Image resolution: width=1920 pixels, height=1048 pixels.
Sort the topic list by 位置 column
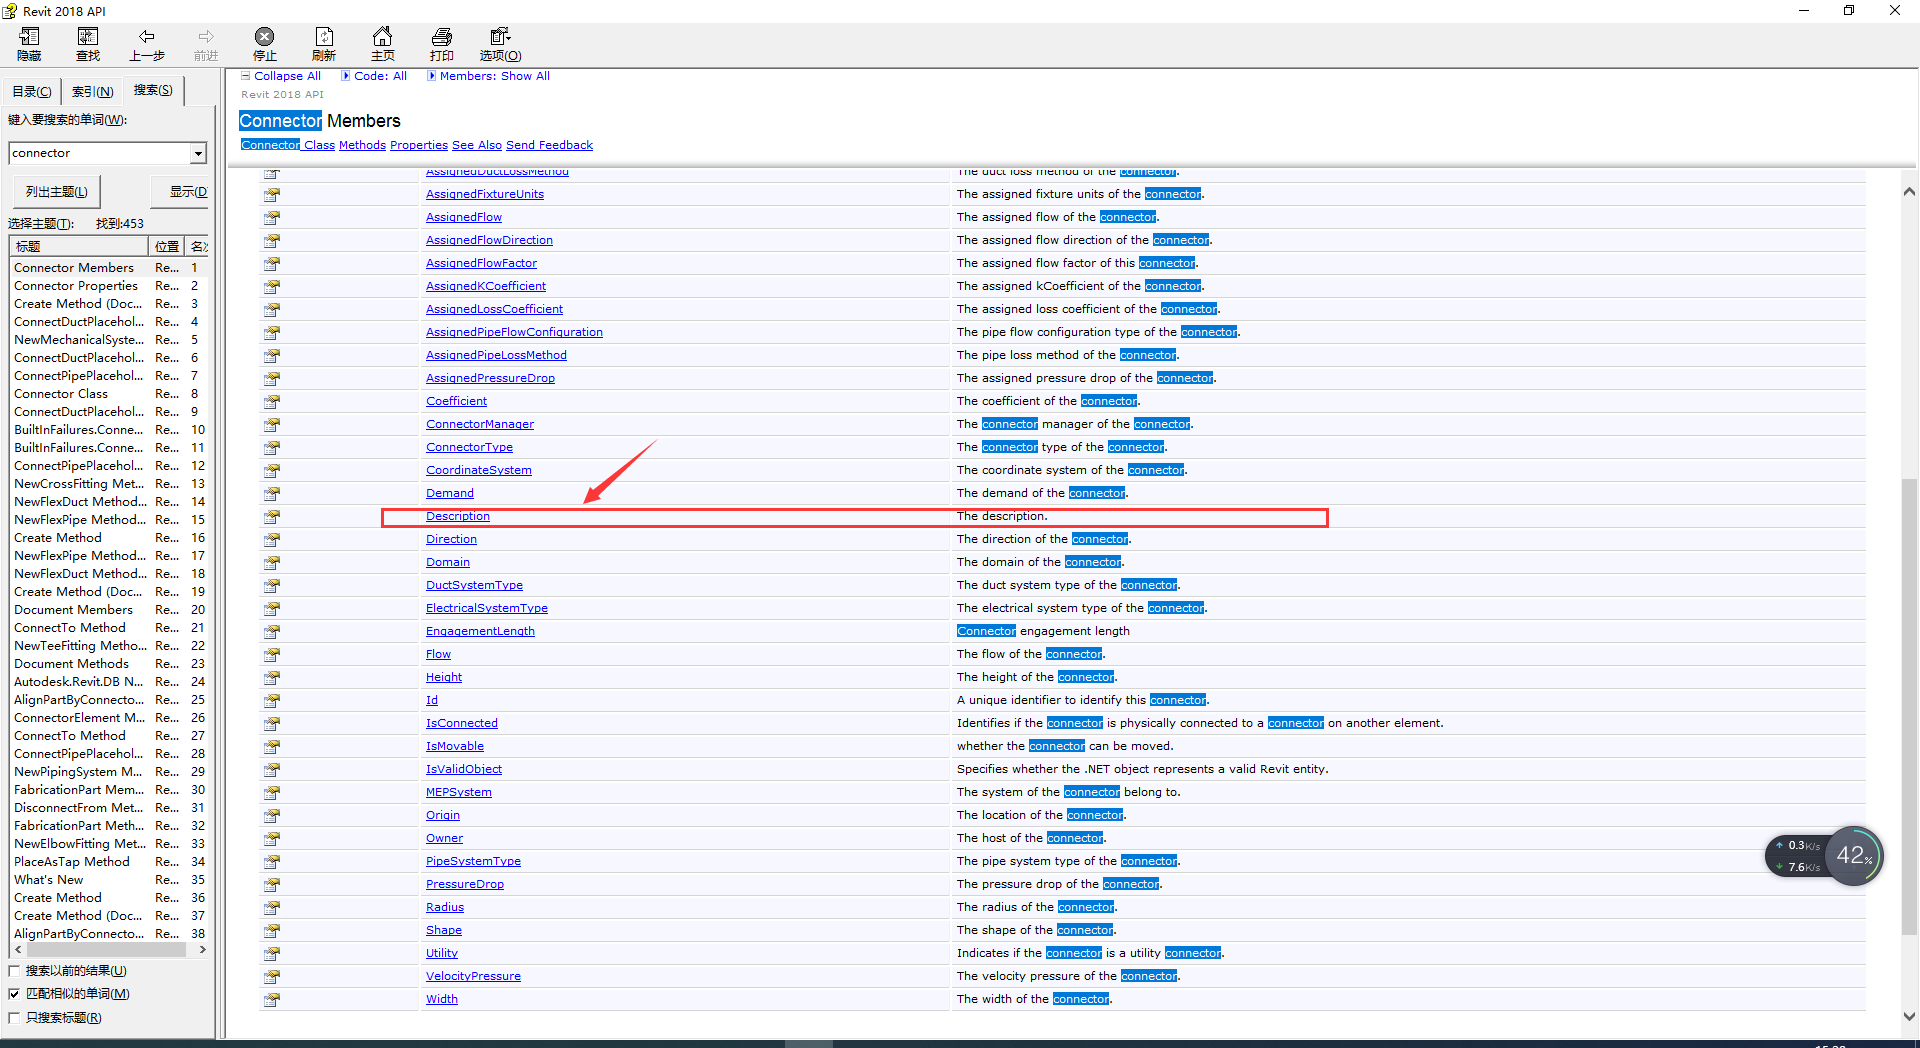(167, 246)
